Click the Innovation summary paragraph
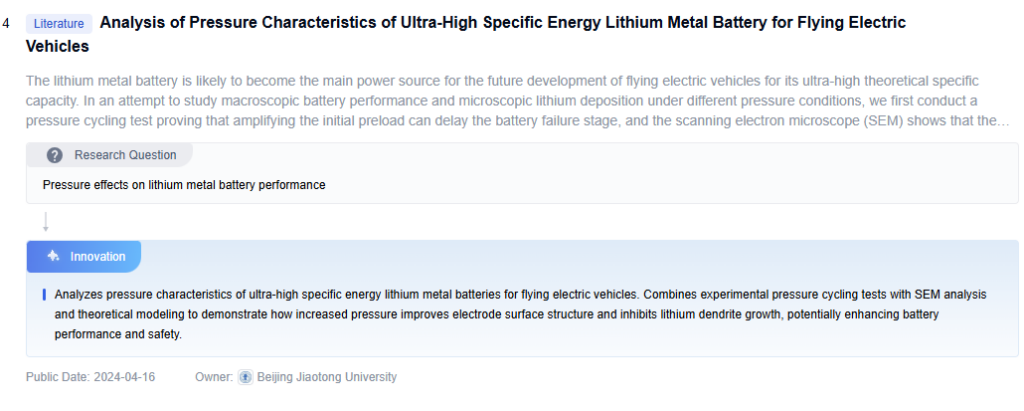The image size is (1024, 411). (500, 314)
